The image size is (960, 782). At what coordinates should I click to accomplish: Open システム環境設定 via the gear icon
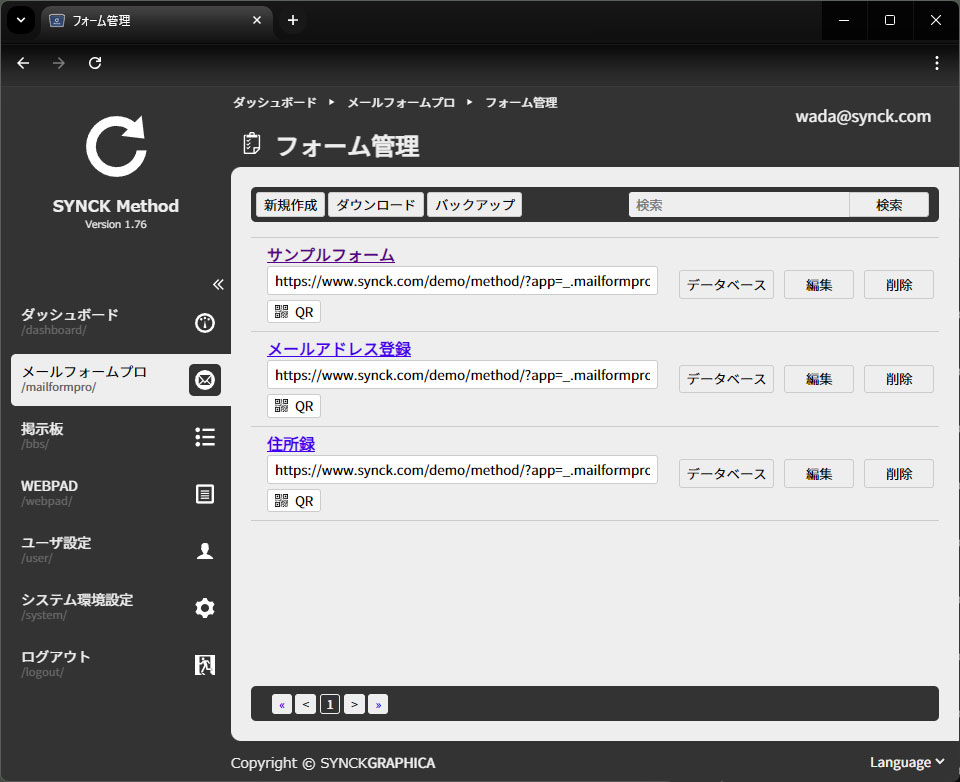point(205,608)
